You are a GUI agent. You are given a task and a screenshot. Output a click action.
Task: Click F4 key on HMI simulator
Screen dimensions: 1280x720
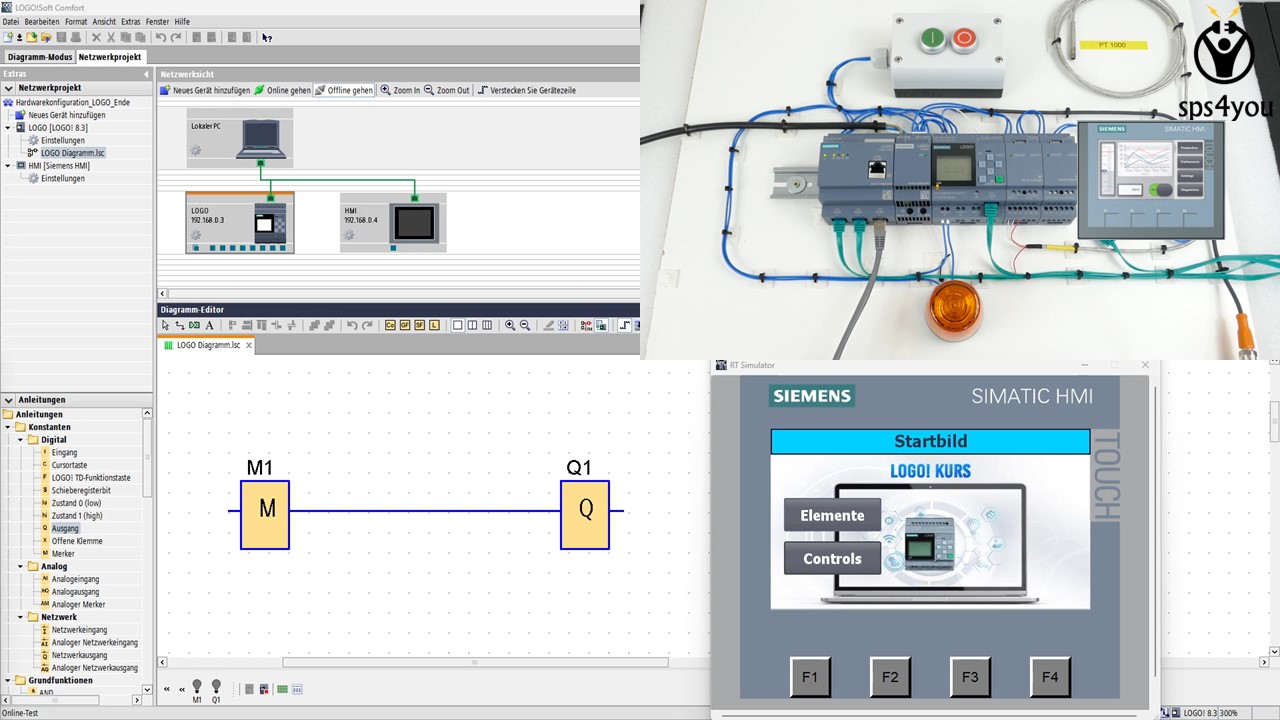(x=1050, y=677)
